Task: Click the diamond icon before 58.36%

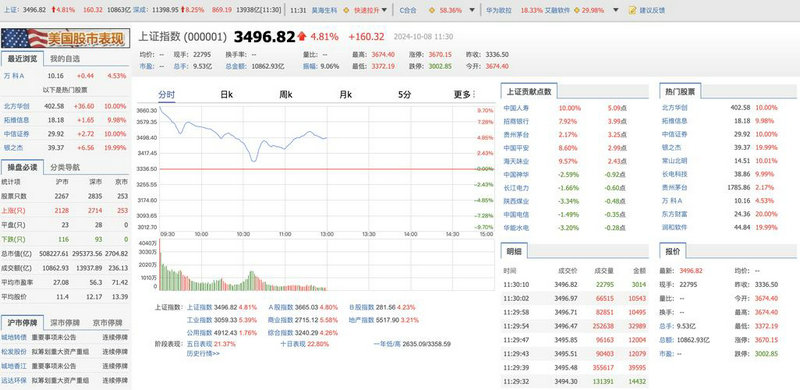Action: pos(432,10)
